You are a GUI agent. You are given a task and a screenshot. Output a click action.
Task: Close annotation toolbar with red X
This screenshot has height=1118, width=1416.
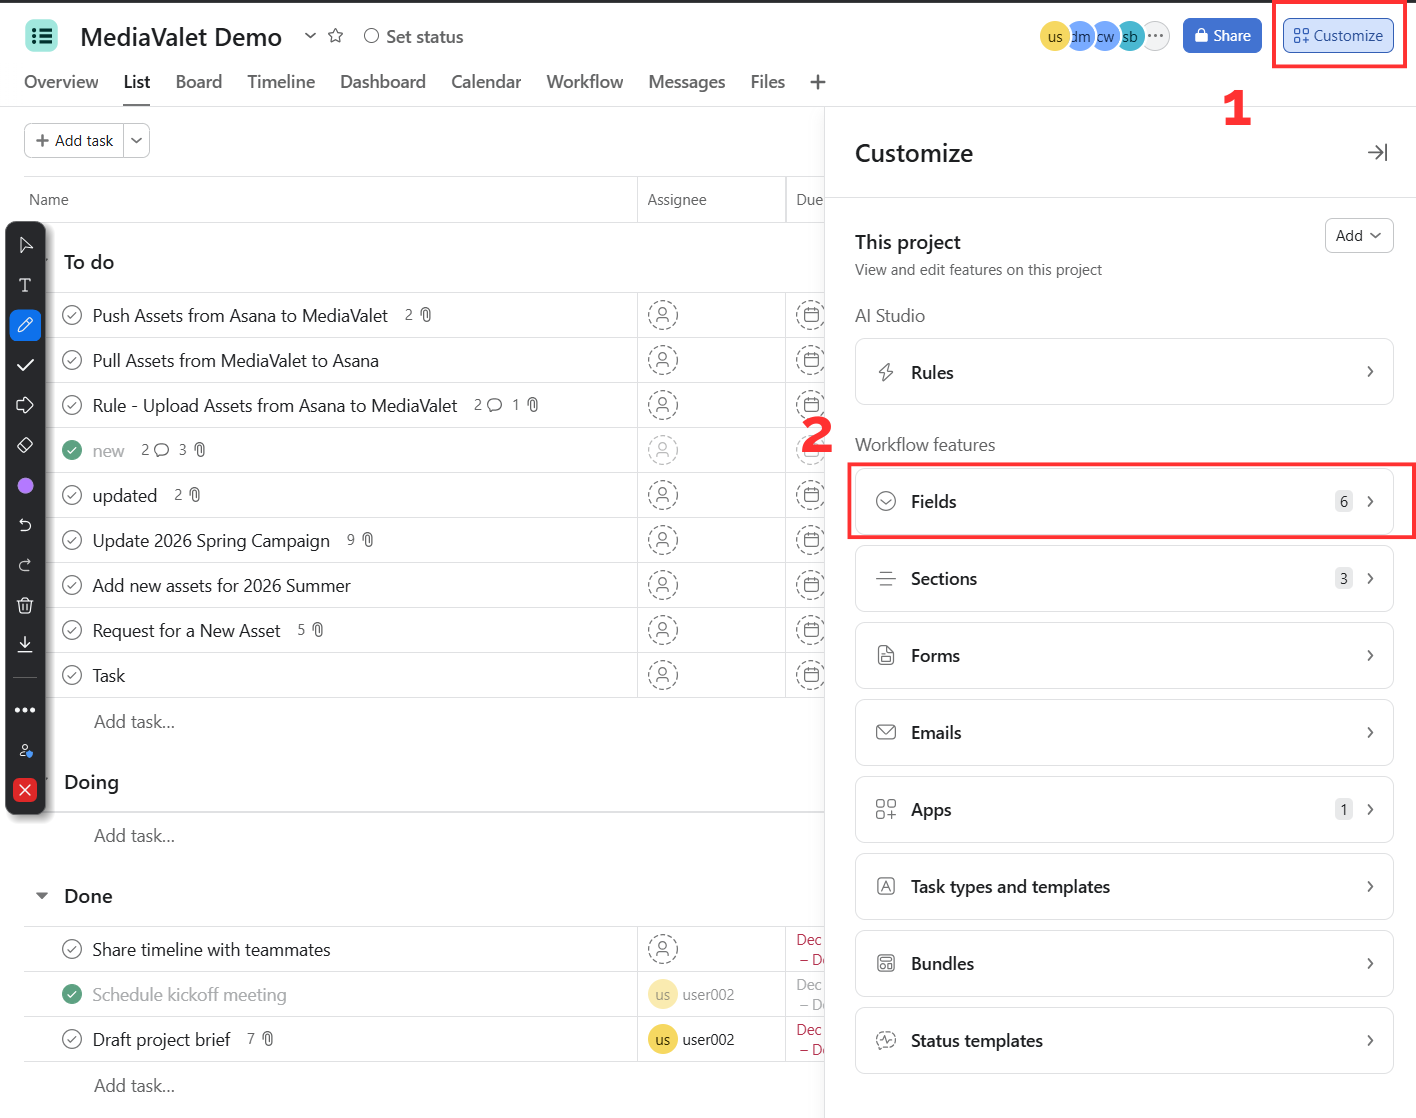(x=25, y=790)
